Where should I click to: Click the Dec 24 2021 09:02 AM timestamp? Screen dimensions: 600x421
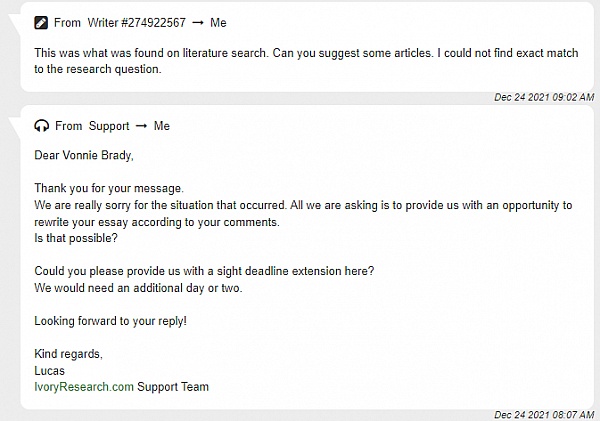coord(544,97)
